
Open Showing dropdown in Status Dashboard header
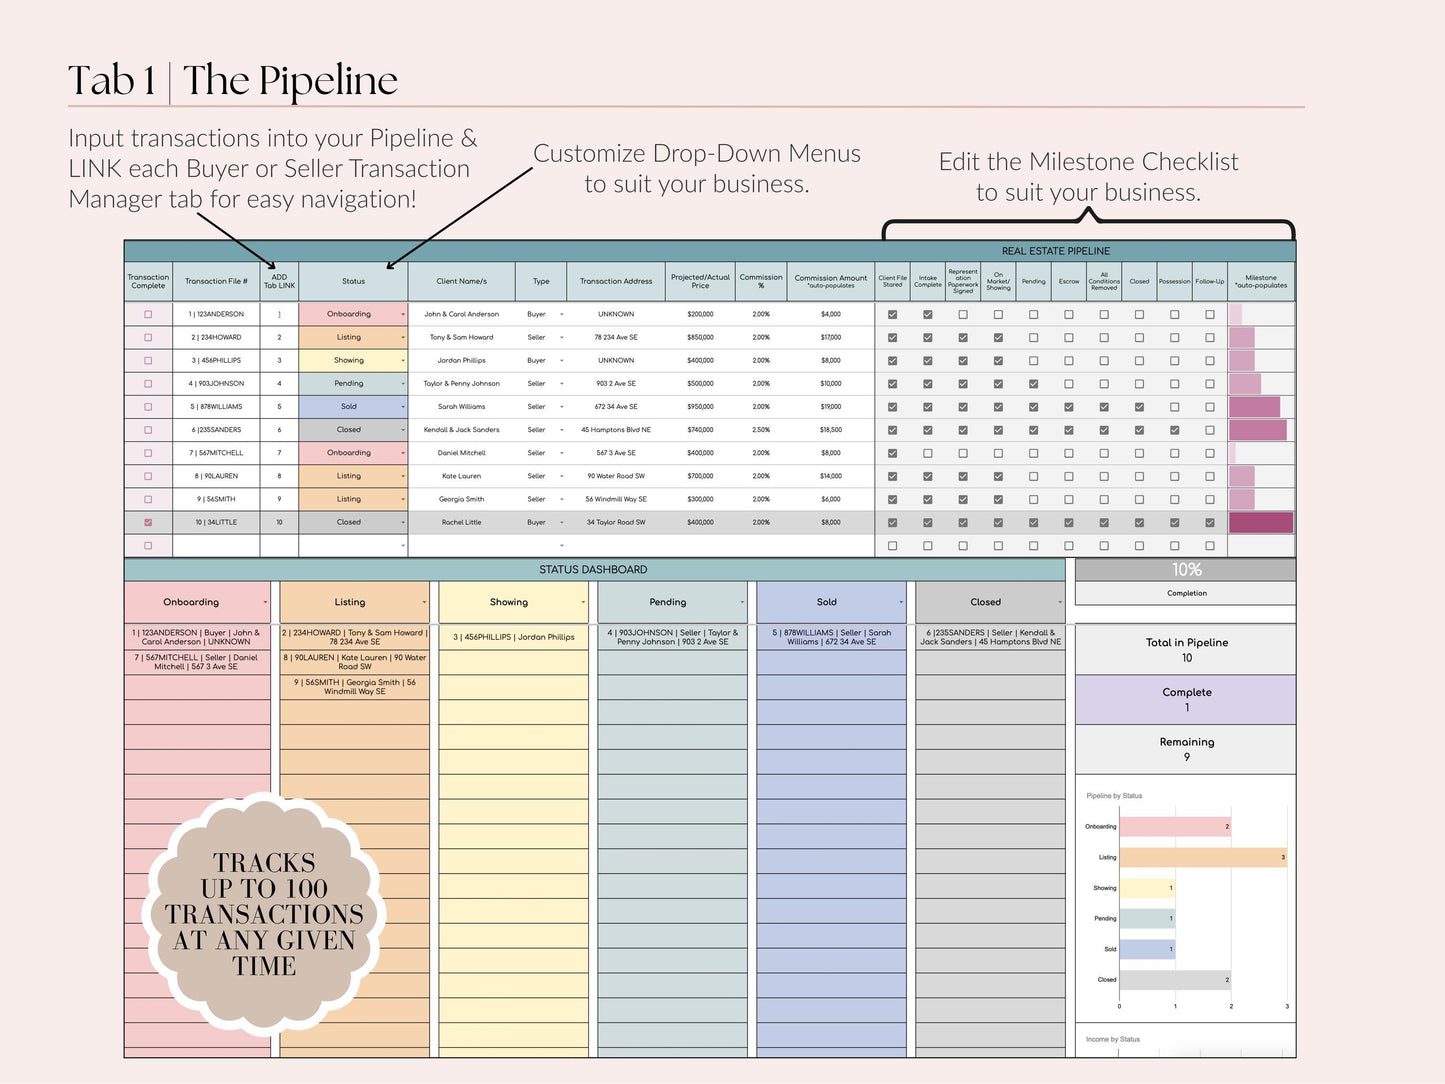(583, 602)
